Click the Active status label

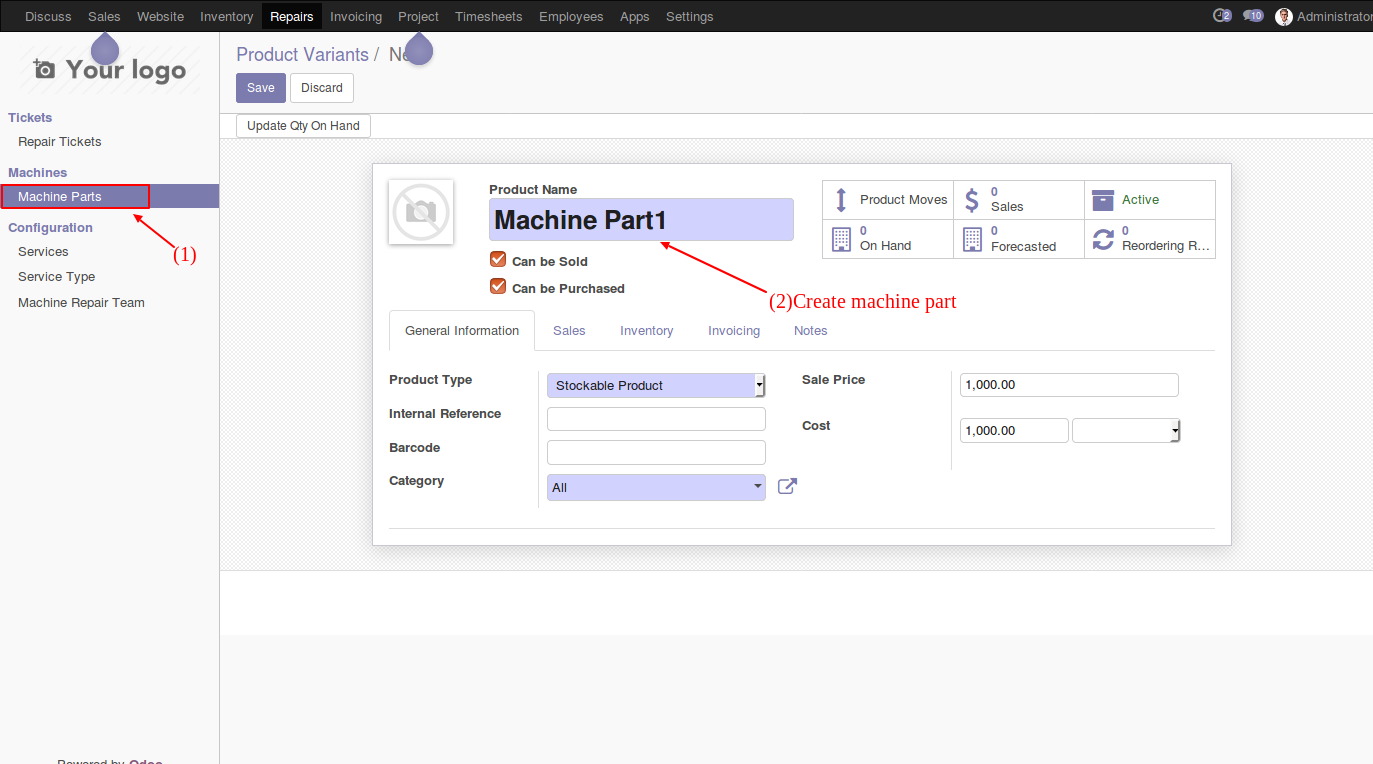point(1140,200)
